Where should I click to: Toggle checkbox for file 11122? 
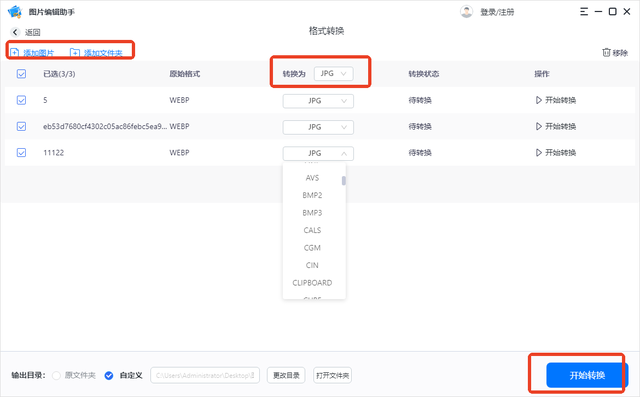pos(21,153)
